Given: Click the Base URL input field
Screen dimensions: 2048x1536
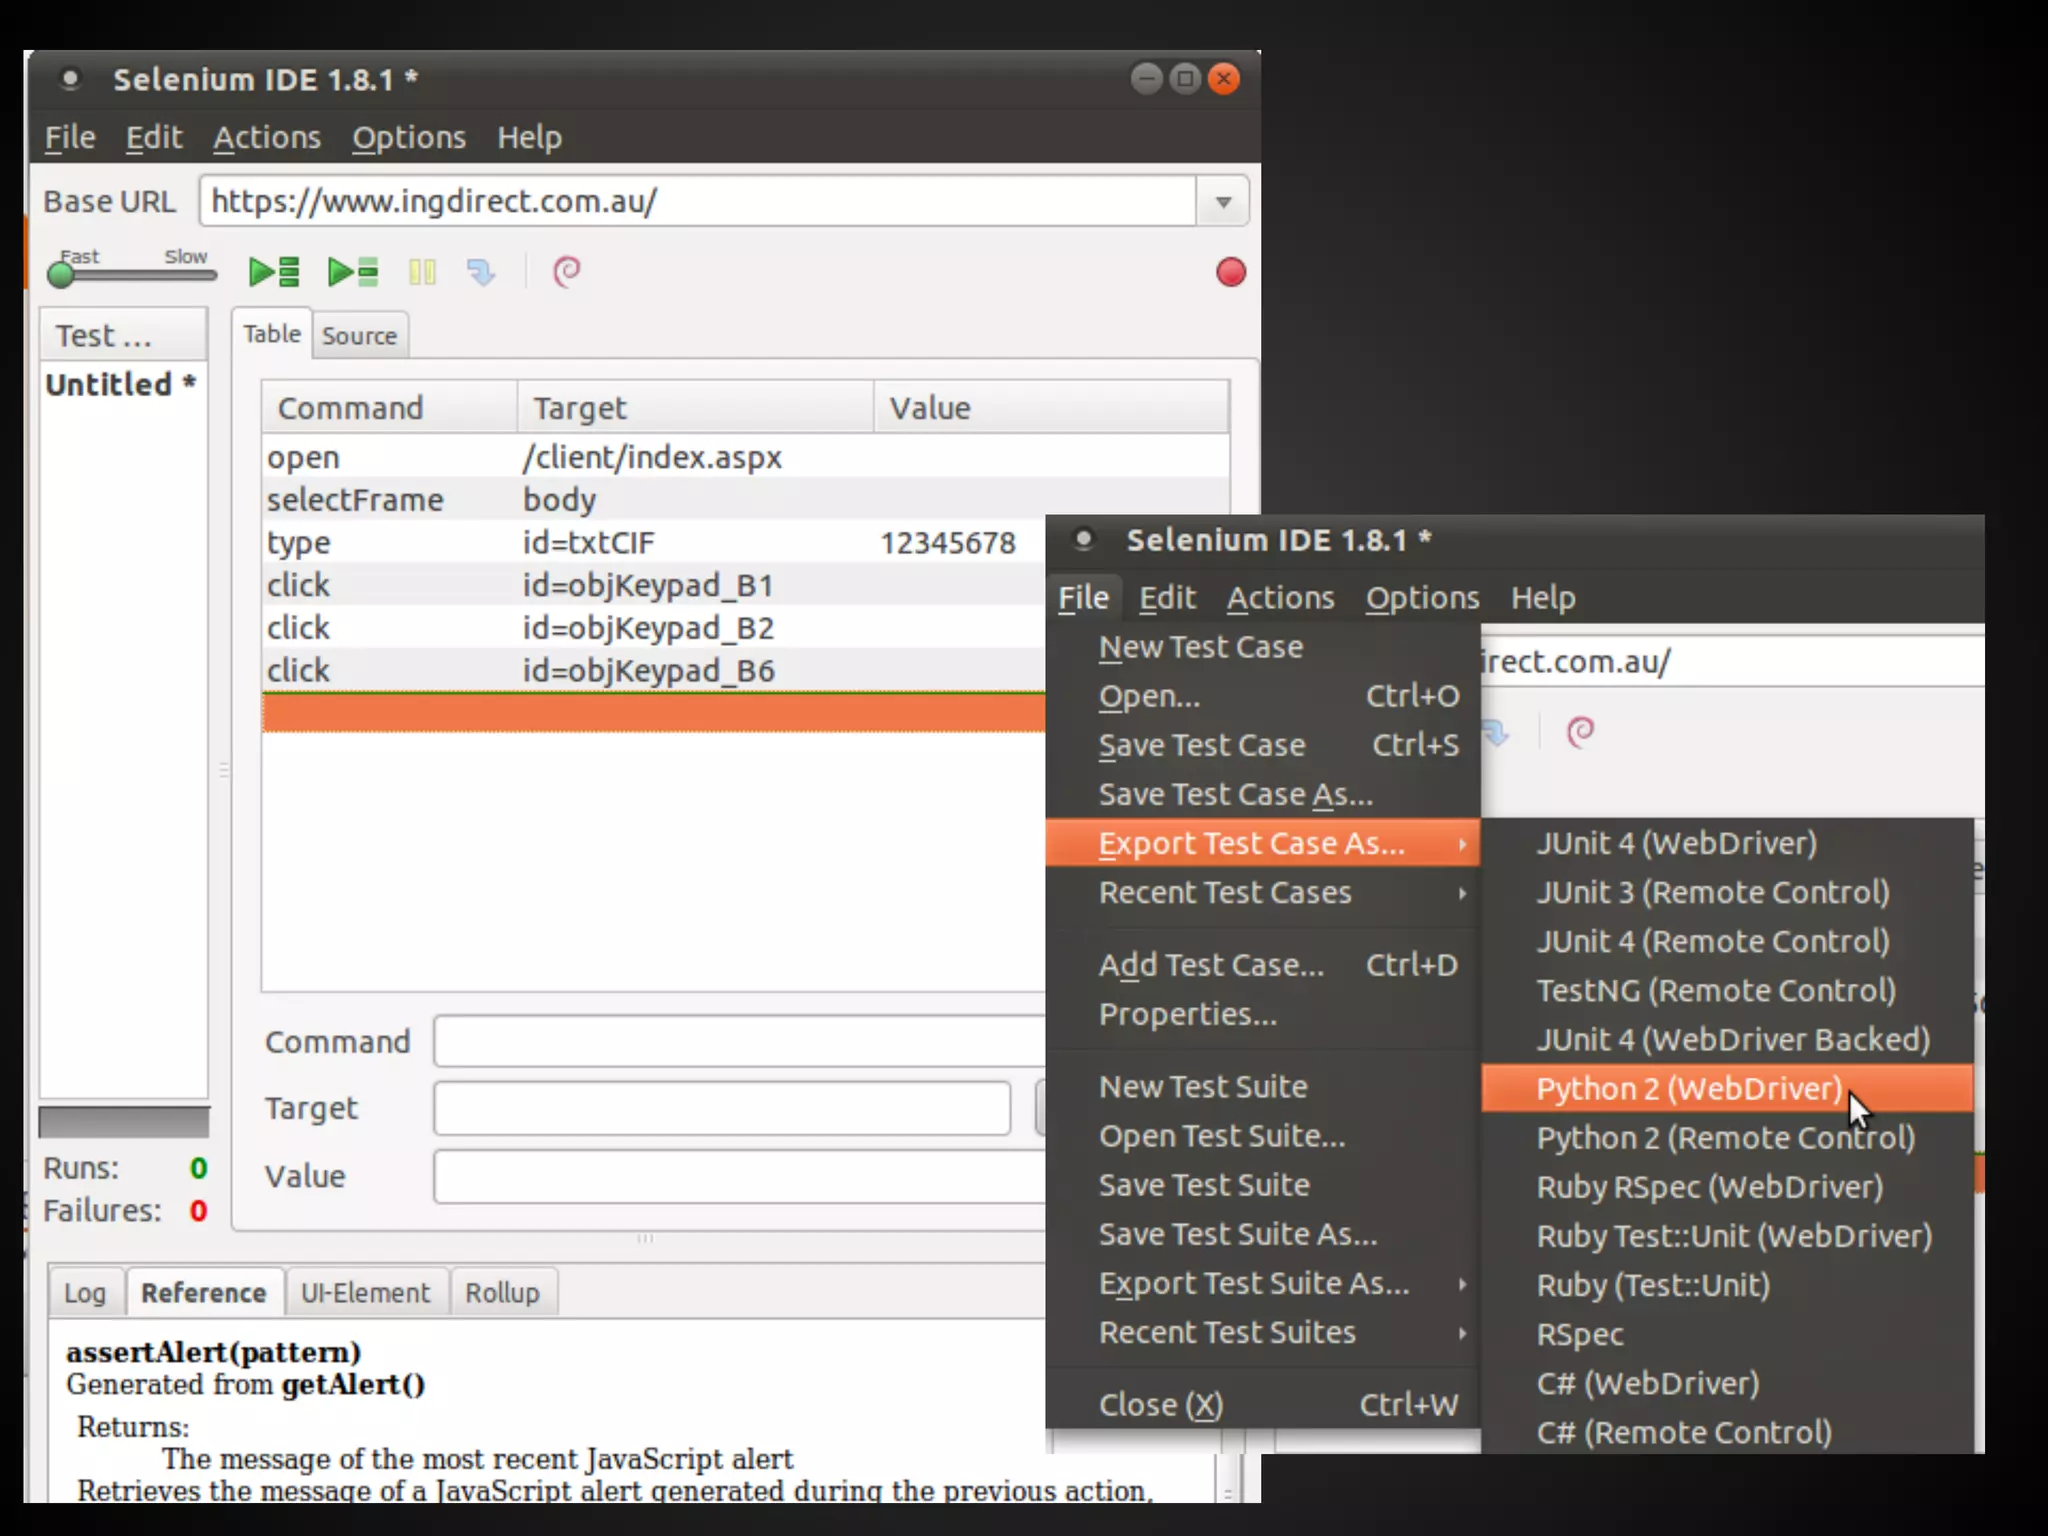Looking at the screenshot, I should [698, 202].
